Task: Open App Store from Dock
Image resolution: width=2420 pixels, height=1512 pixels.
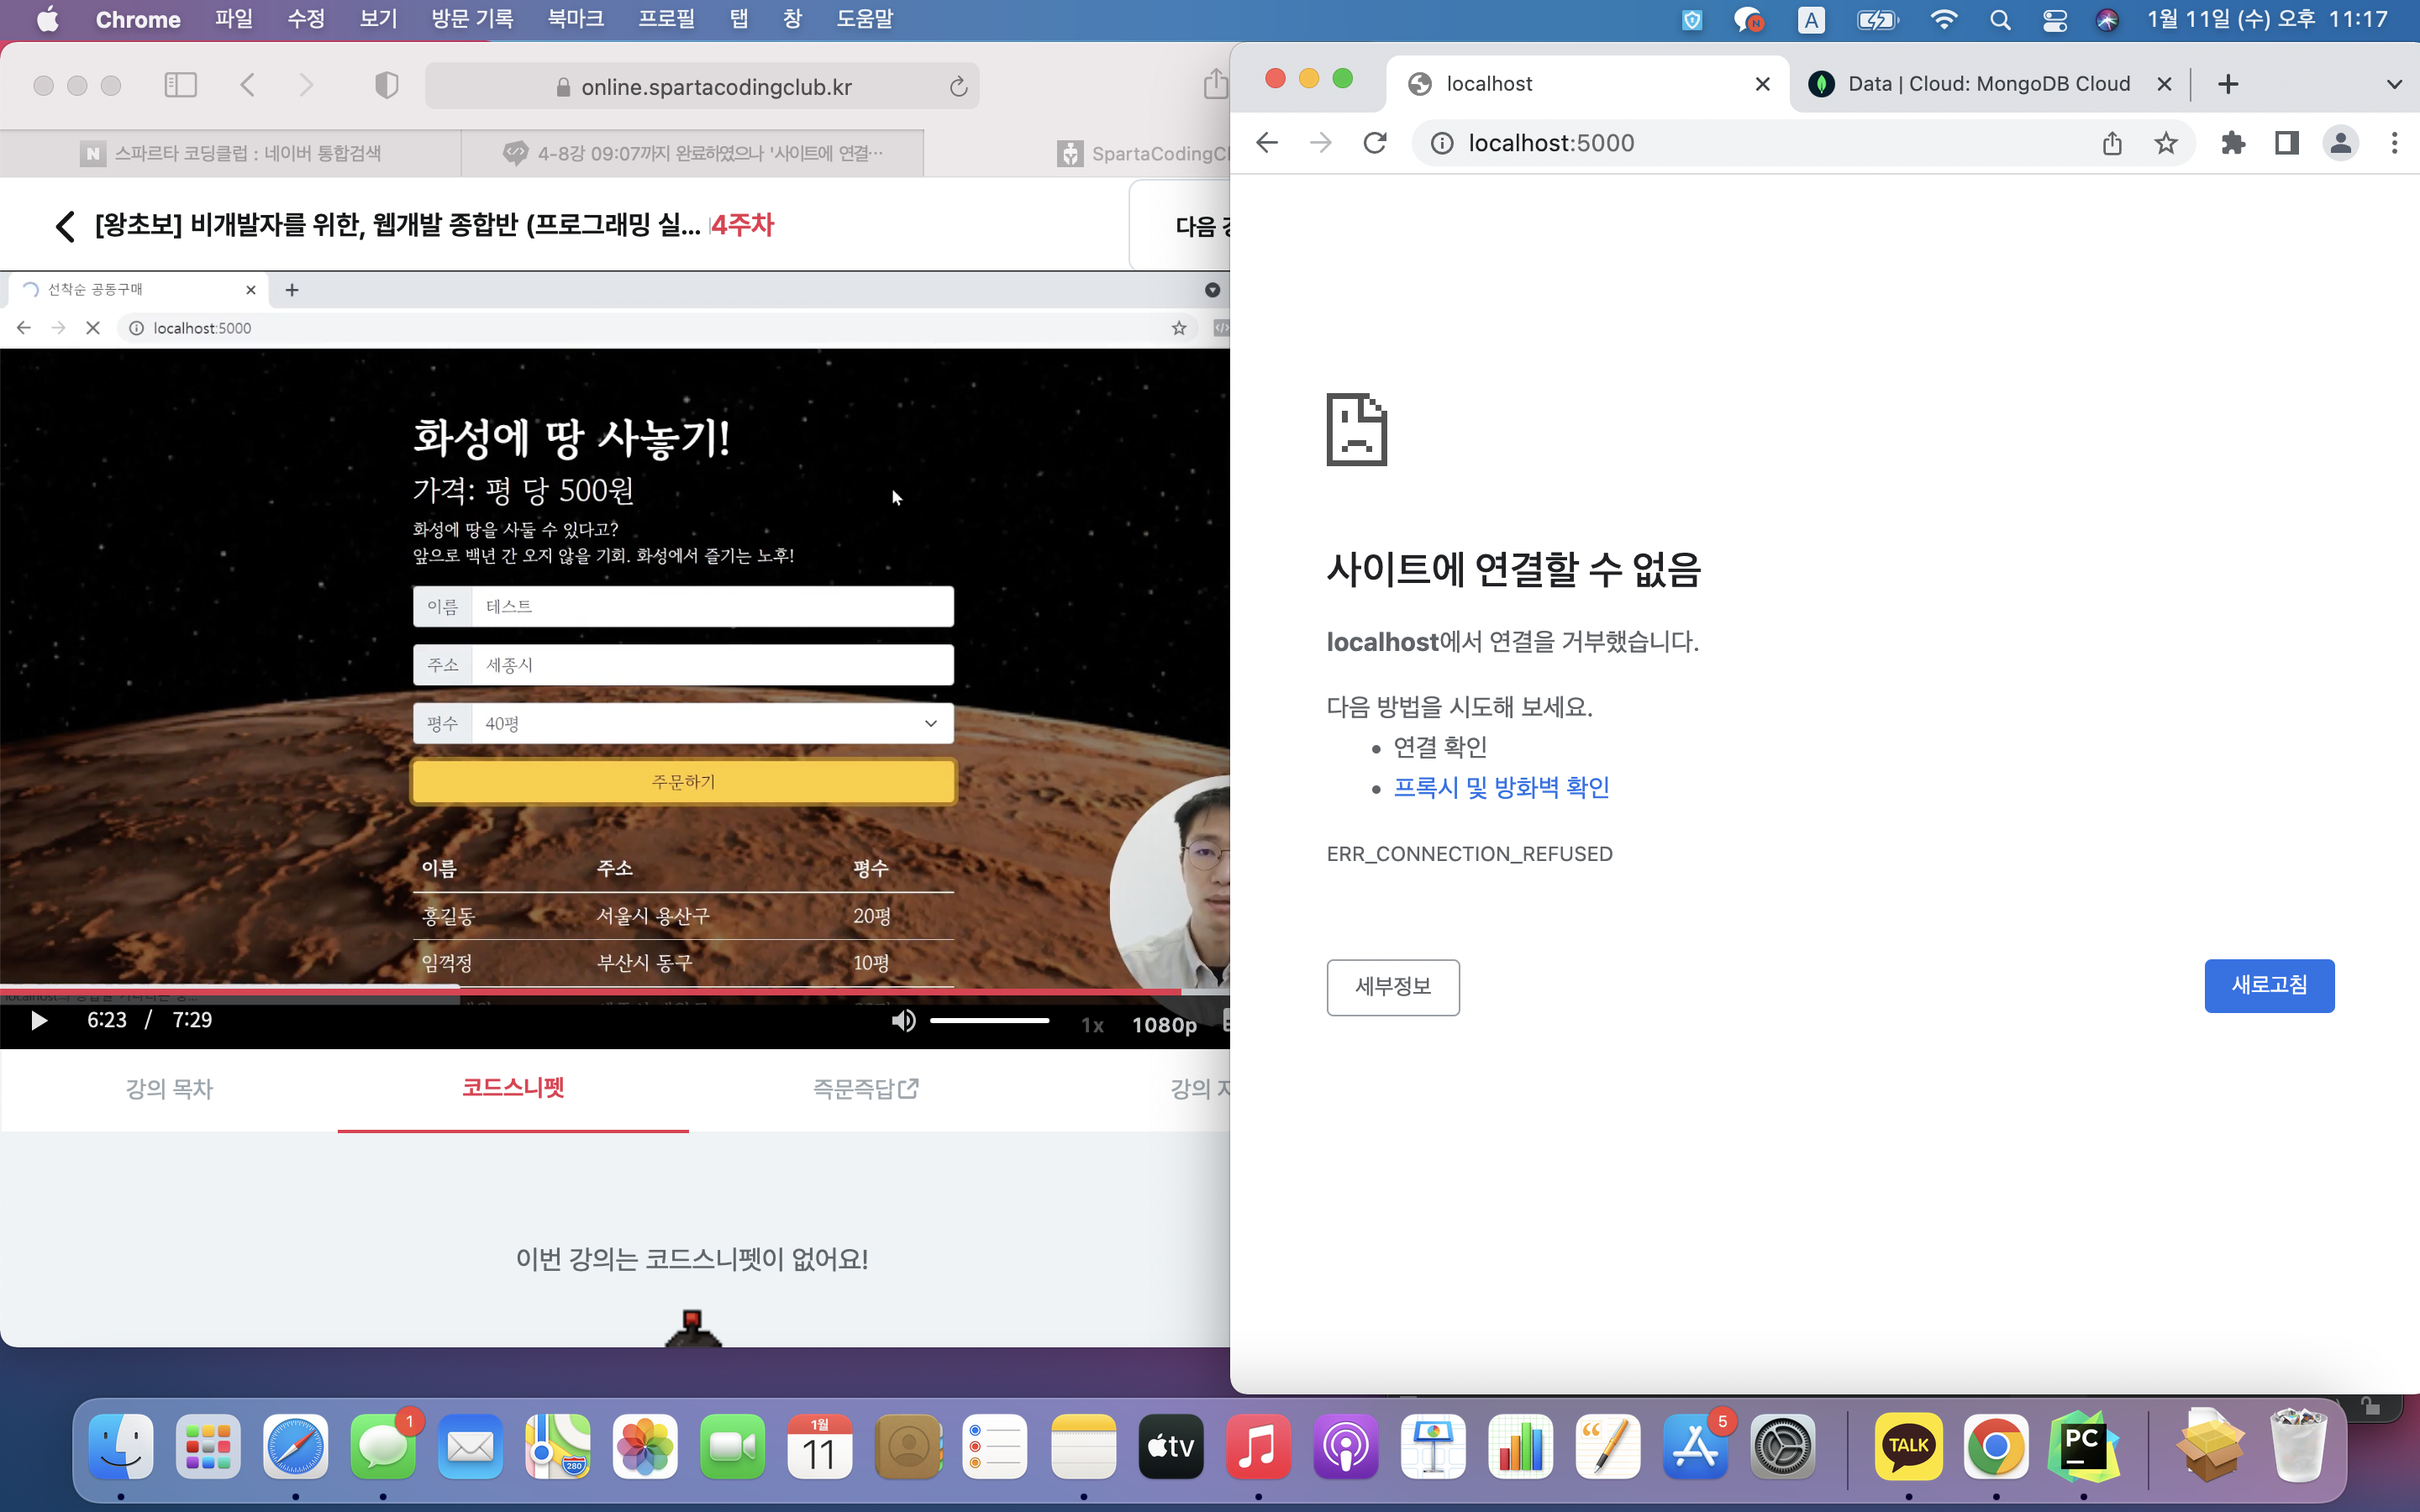Action: coord(1696,1446)
